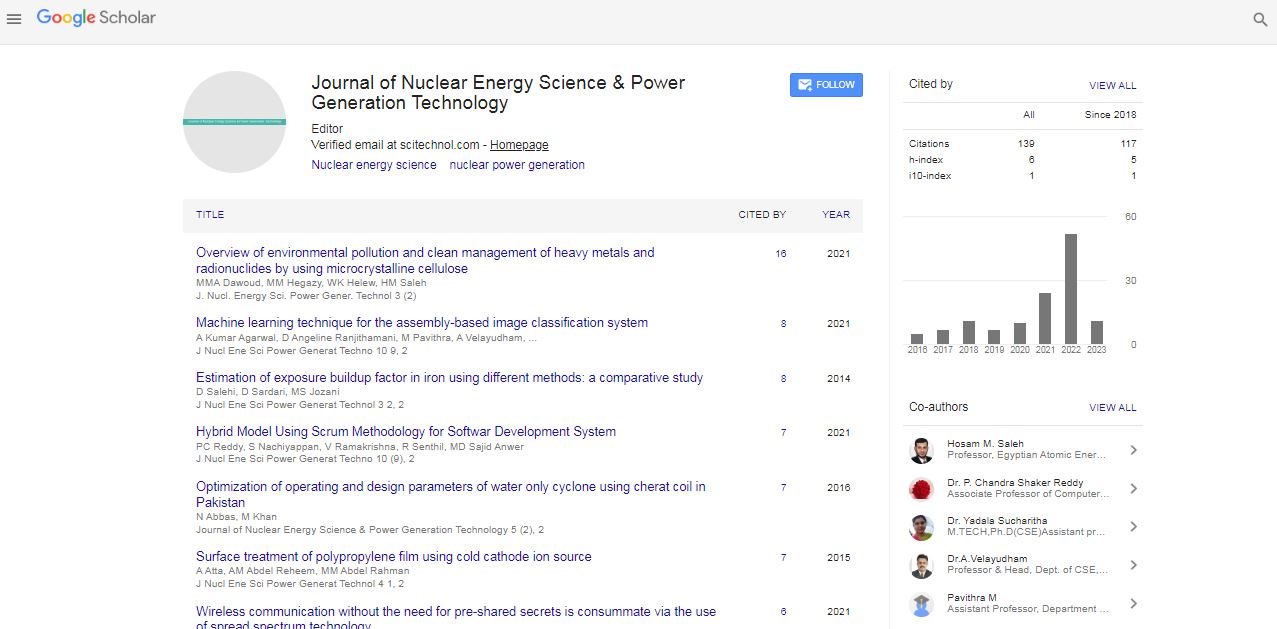Open Machine learning technique article title

pos(421,323)
